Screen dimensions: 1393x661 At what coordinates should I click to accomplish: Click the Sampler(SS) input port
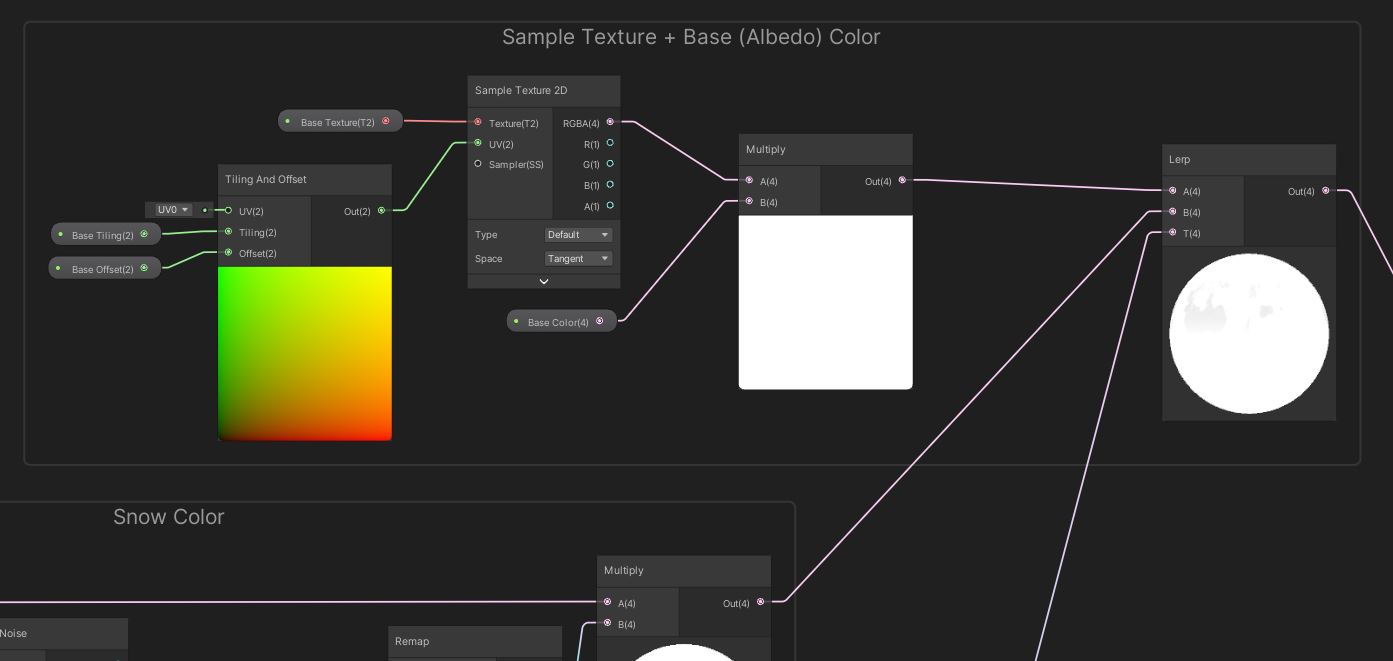[478, 164]
